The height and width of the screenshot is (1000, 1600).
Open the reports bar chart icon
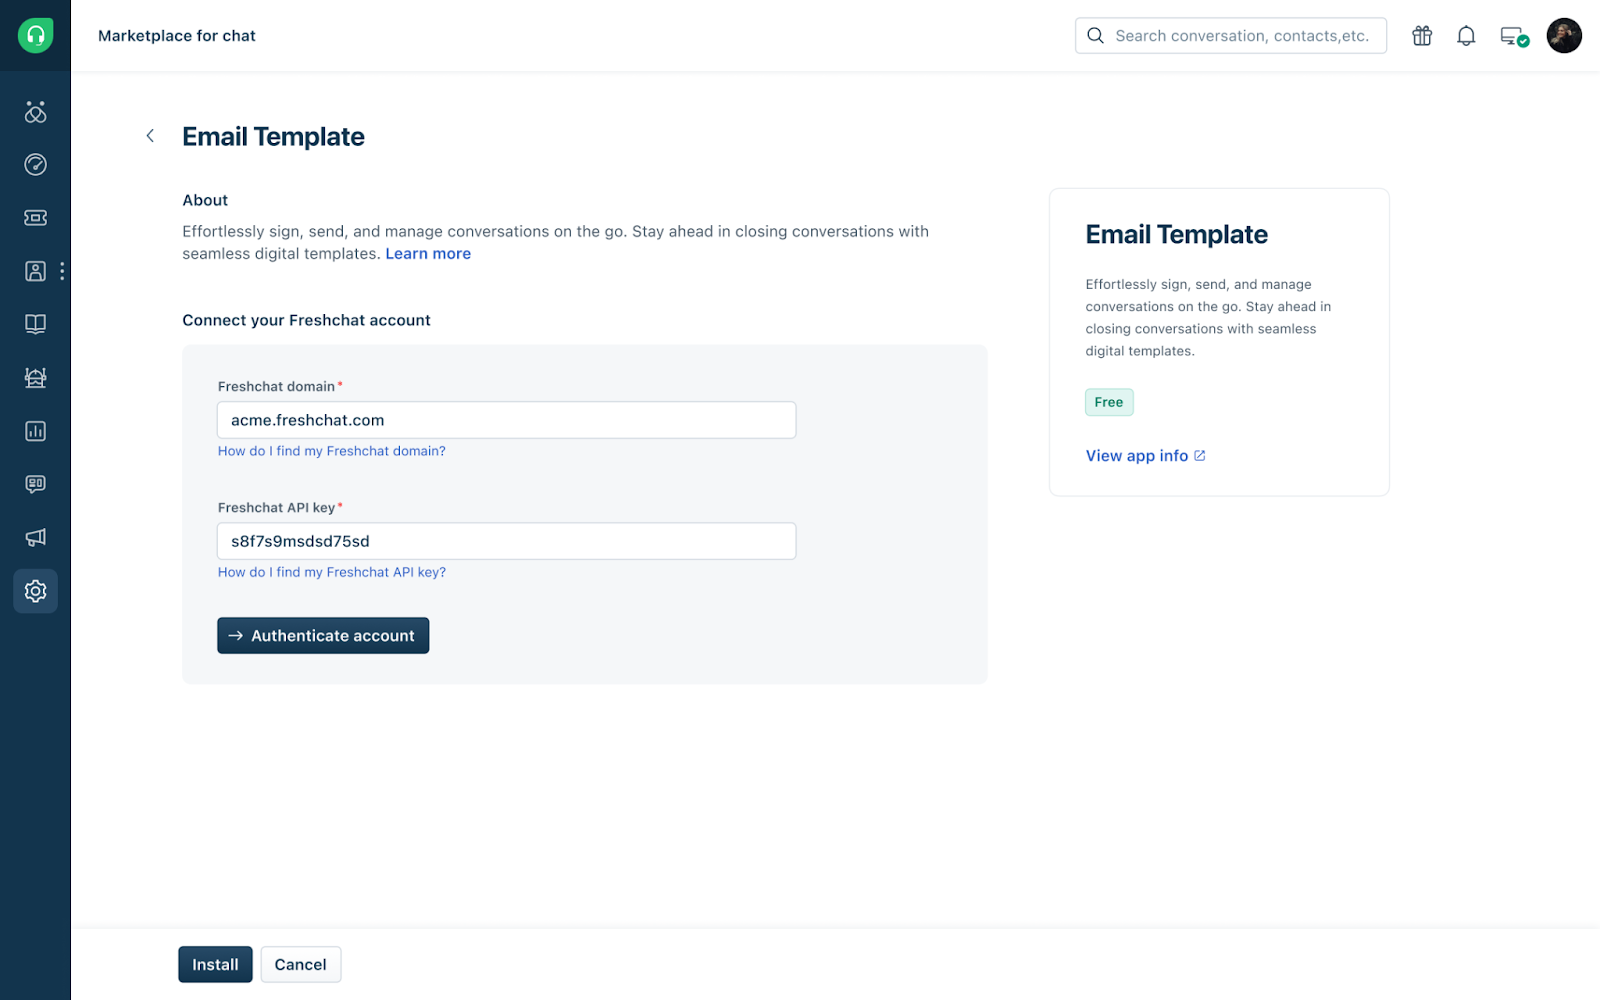(35, 431)
